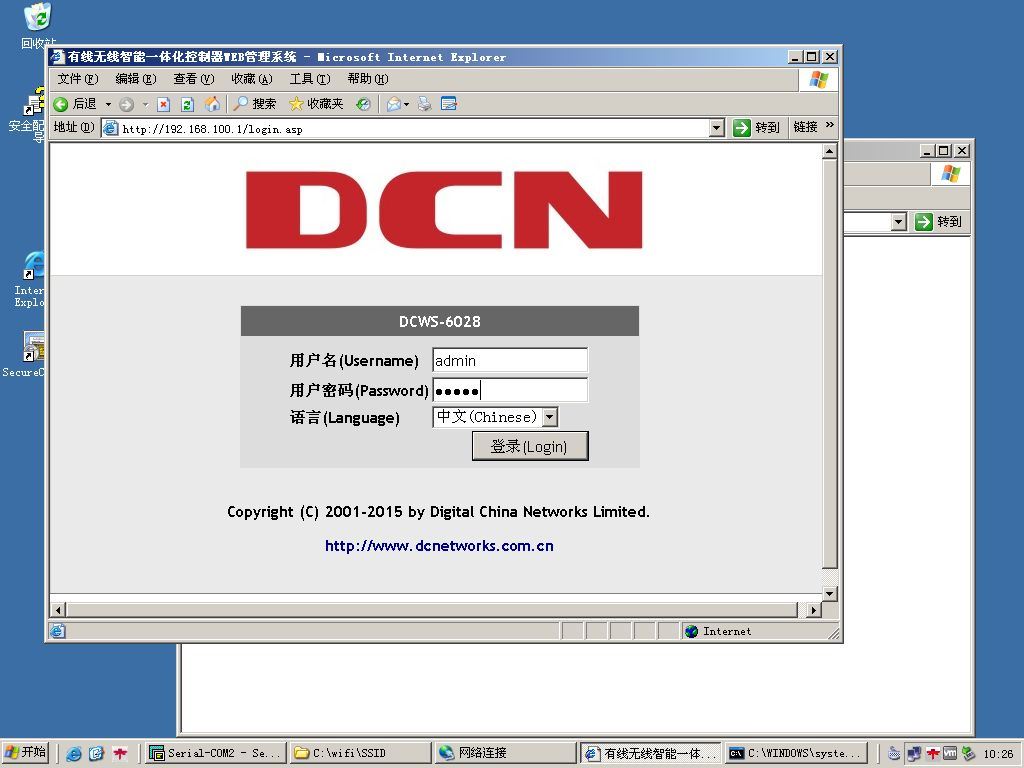Screen dimensions: 1024x768
Task: Click the IE page icon in status bar
Action: click(x=57, y=632)
